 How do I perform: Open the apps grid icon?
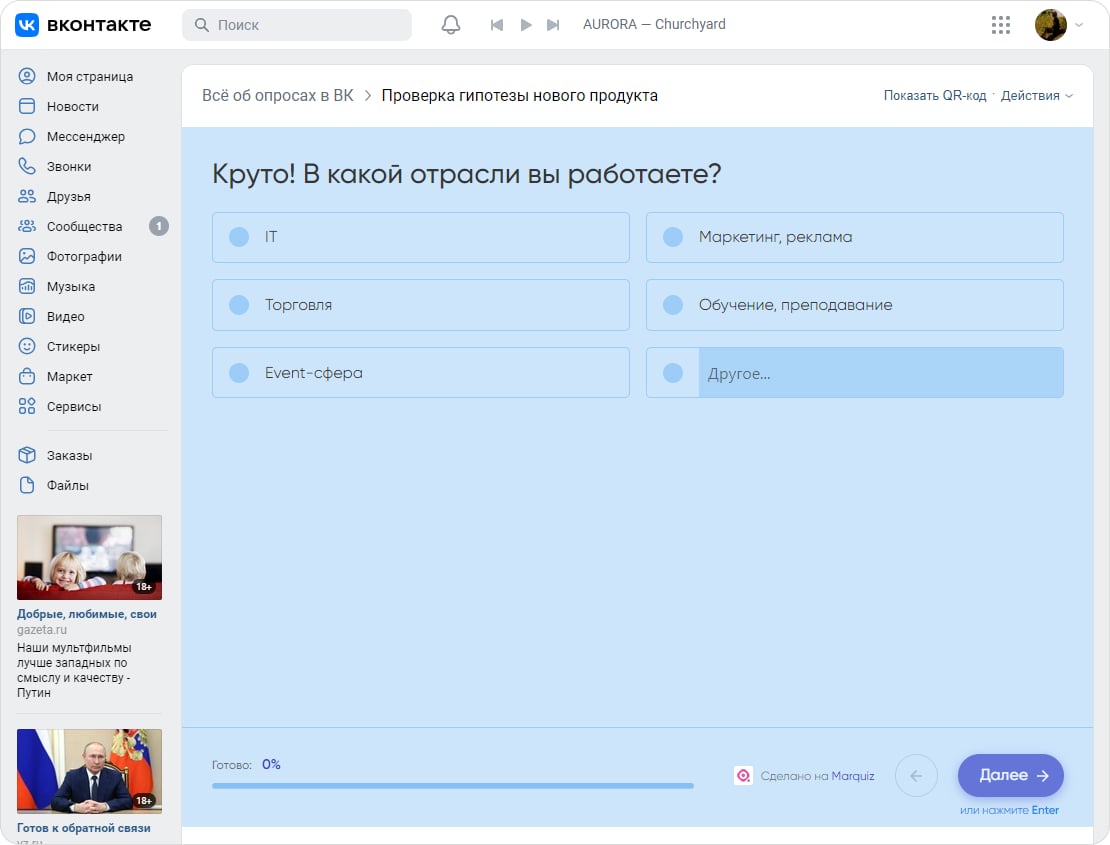pyautogui.click(x=1000, y=24)
